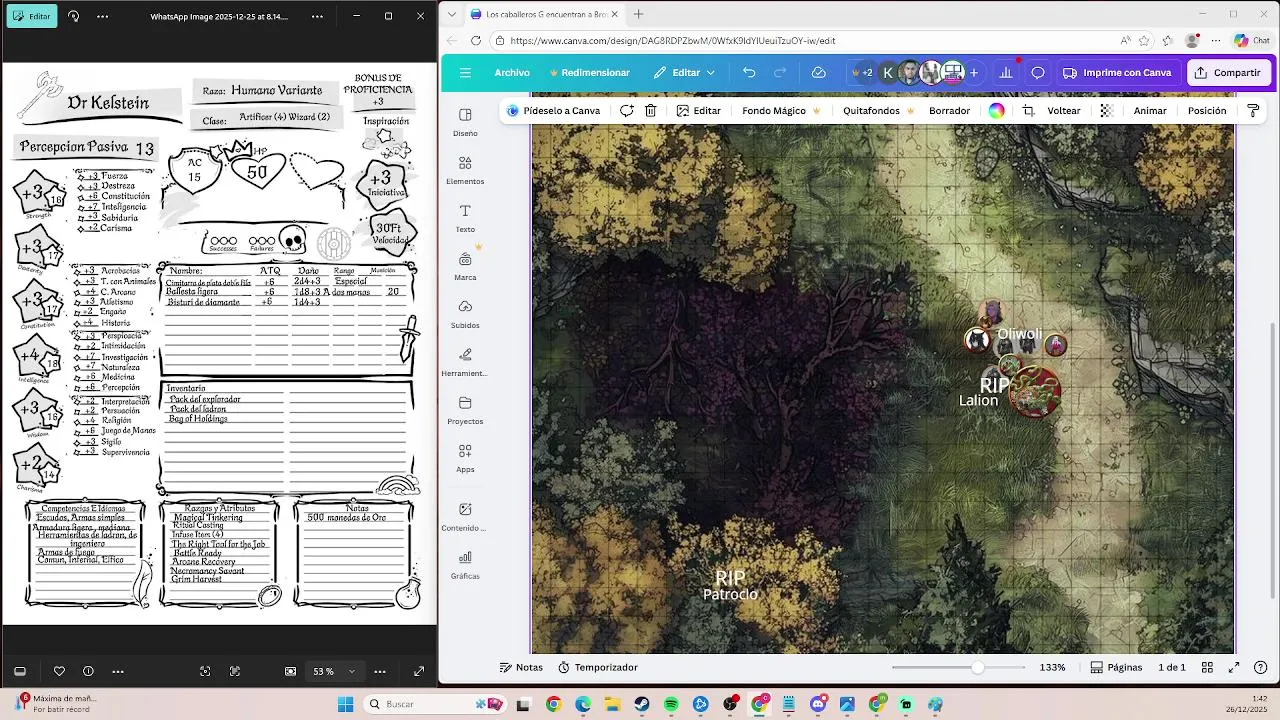The height and width of the screenshot is (720, 1280).
Task: Open the Gráficas panel in Canva
Action: [x=465, y=564]
